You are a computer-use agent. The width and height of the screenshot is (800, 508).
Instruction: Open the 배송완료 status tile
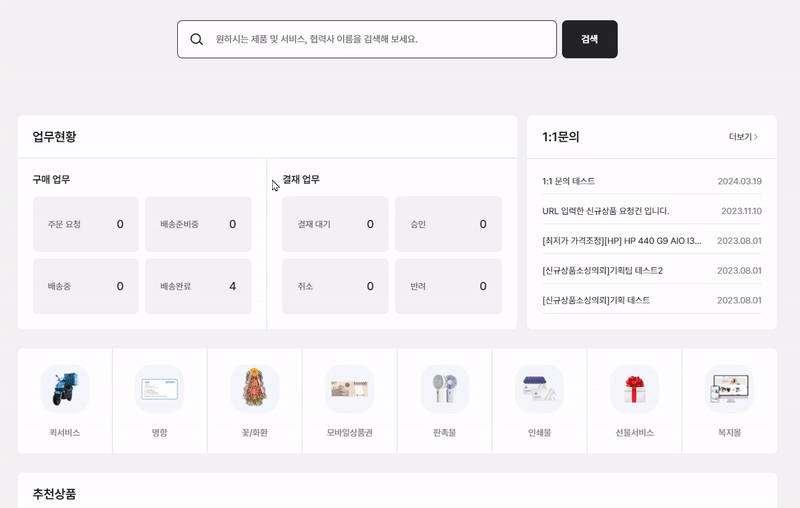coord(198,286)
